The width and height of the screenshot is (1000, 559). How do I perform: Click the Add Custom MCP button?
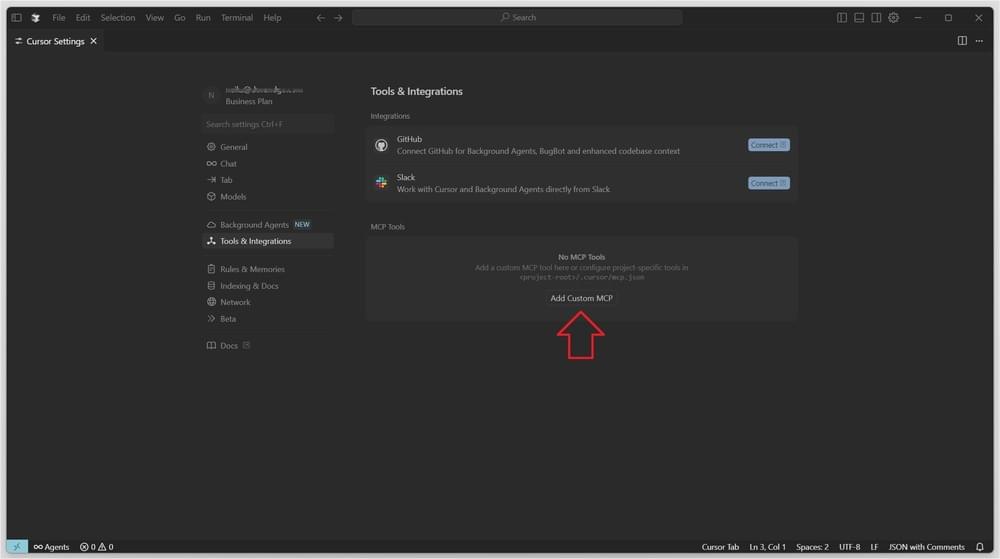[581, 299]
